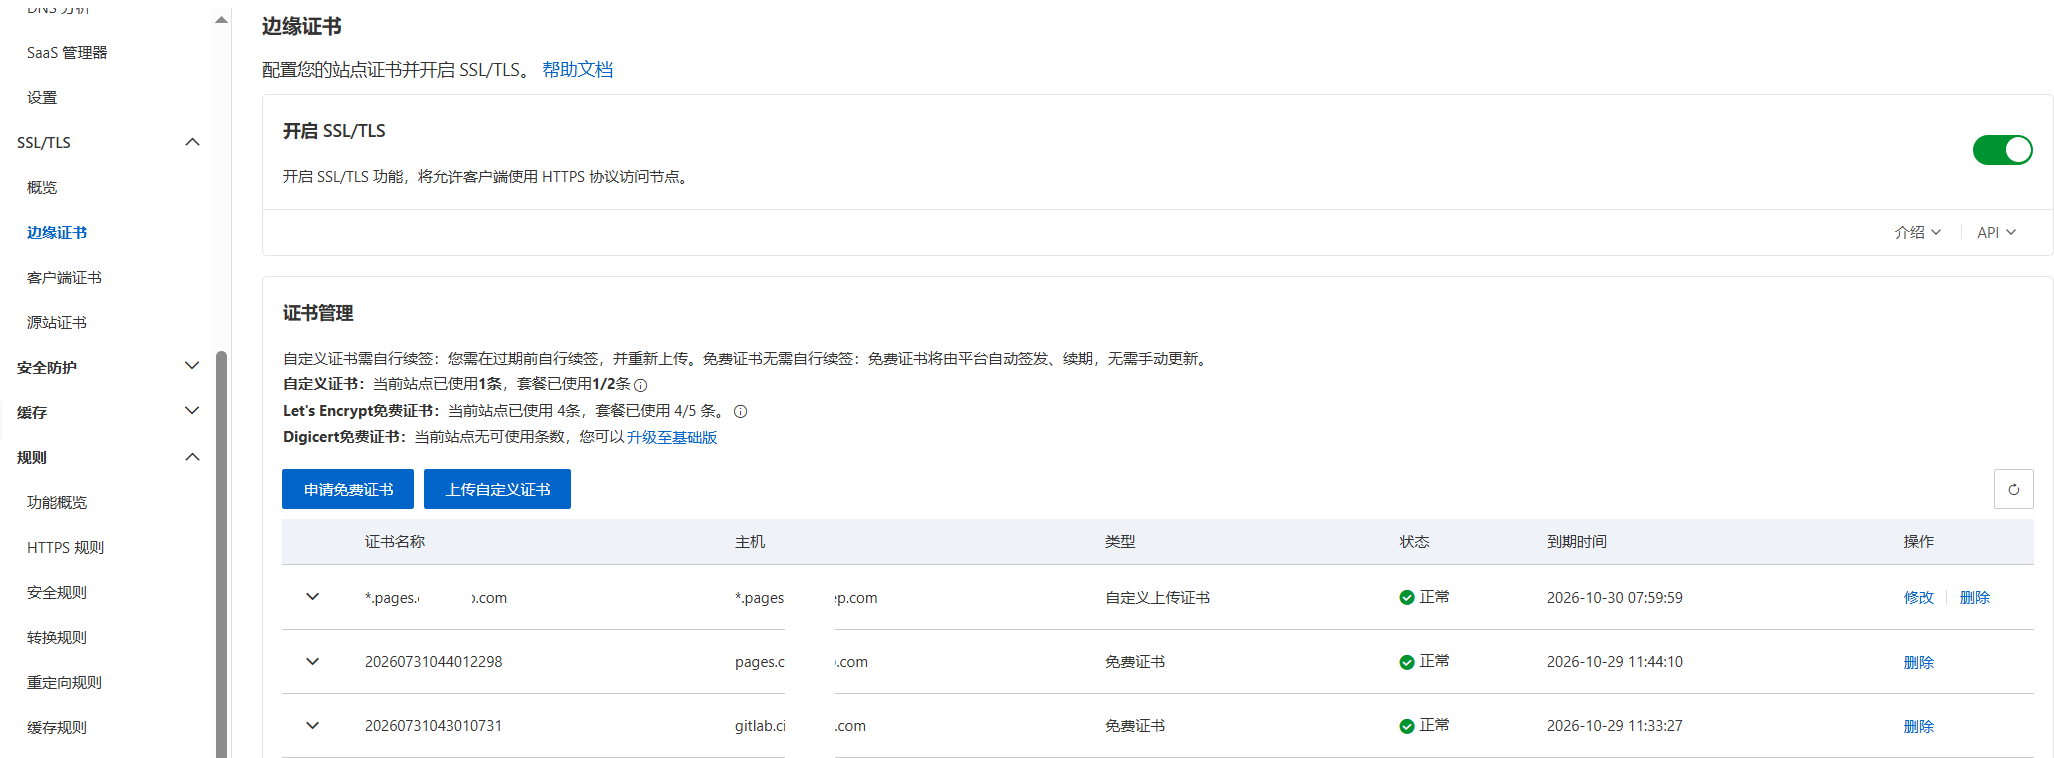Click the sidebar vertical scrollbar
Screen dimensions: 2054x758
pyautogui.click(x=221, y=553)
